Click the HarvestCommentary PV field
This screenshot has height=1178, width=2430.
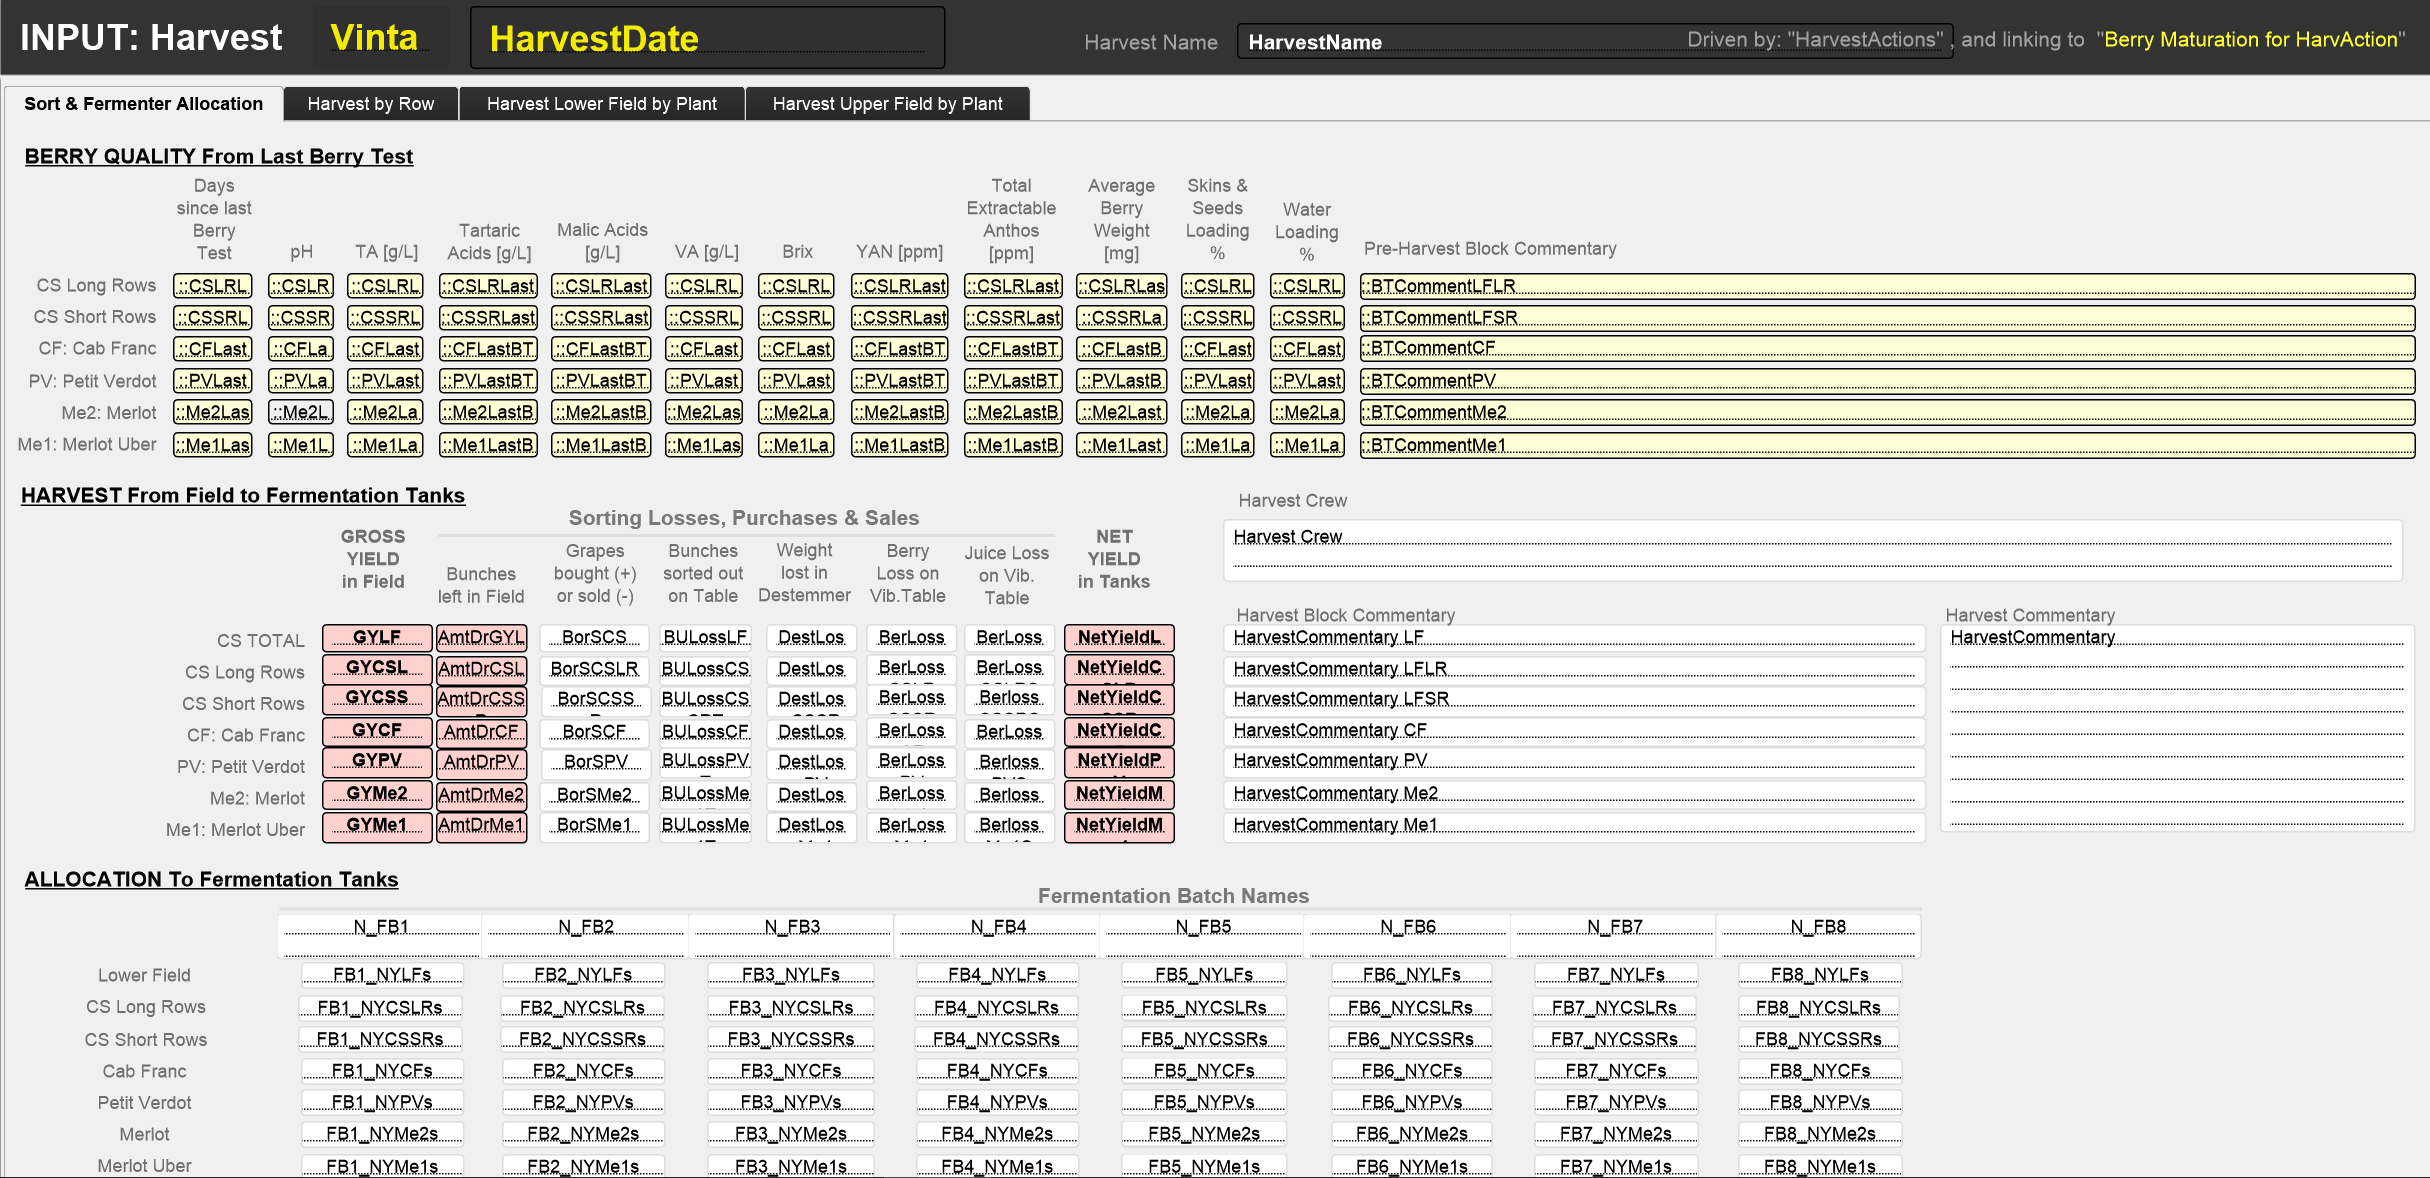point(1574,762)
